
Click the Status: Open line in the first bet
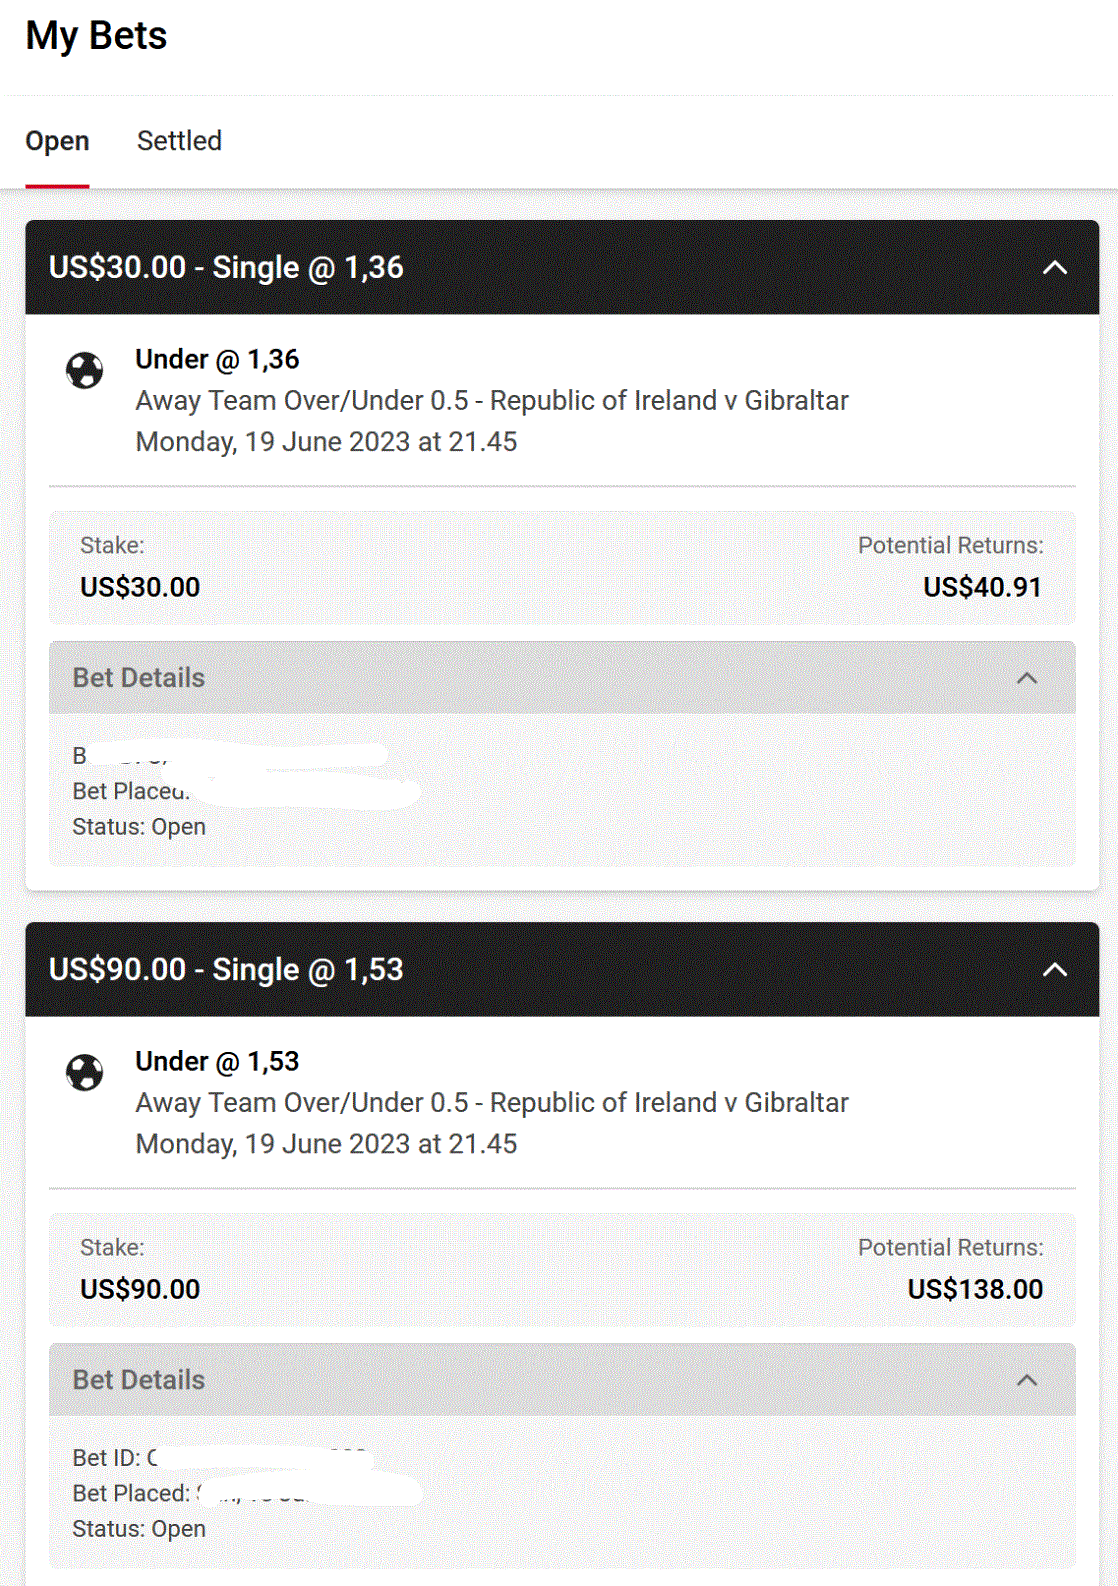point(139,827)
